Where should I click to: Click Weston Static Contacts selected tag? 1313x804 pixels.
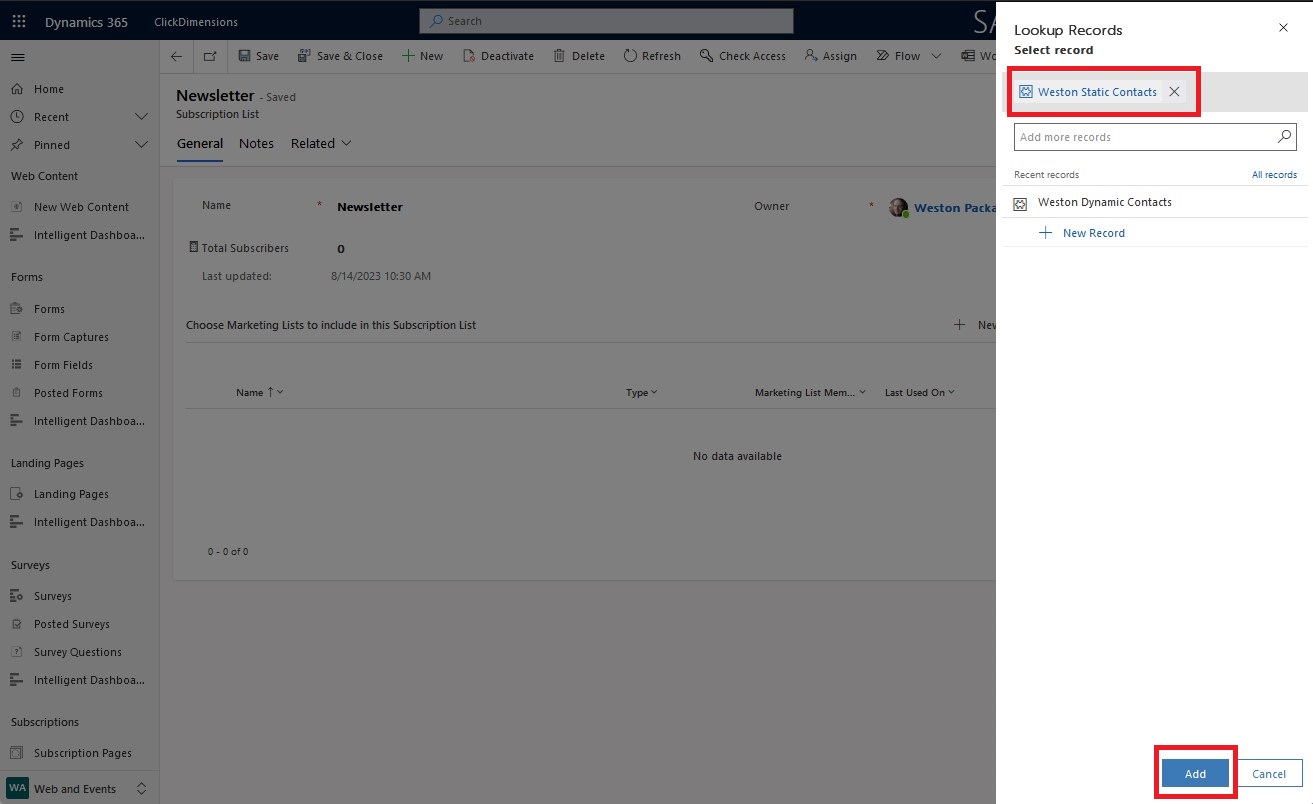(1097, 92)
